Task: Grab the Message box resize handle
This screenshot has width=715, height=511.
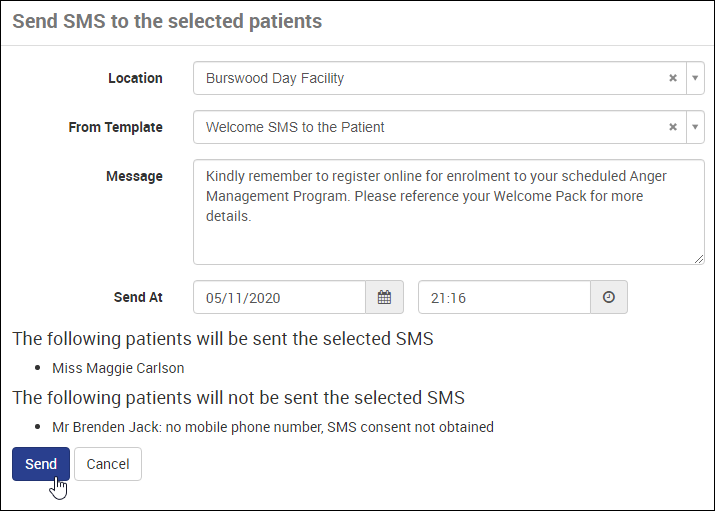Action: (698, 258)
